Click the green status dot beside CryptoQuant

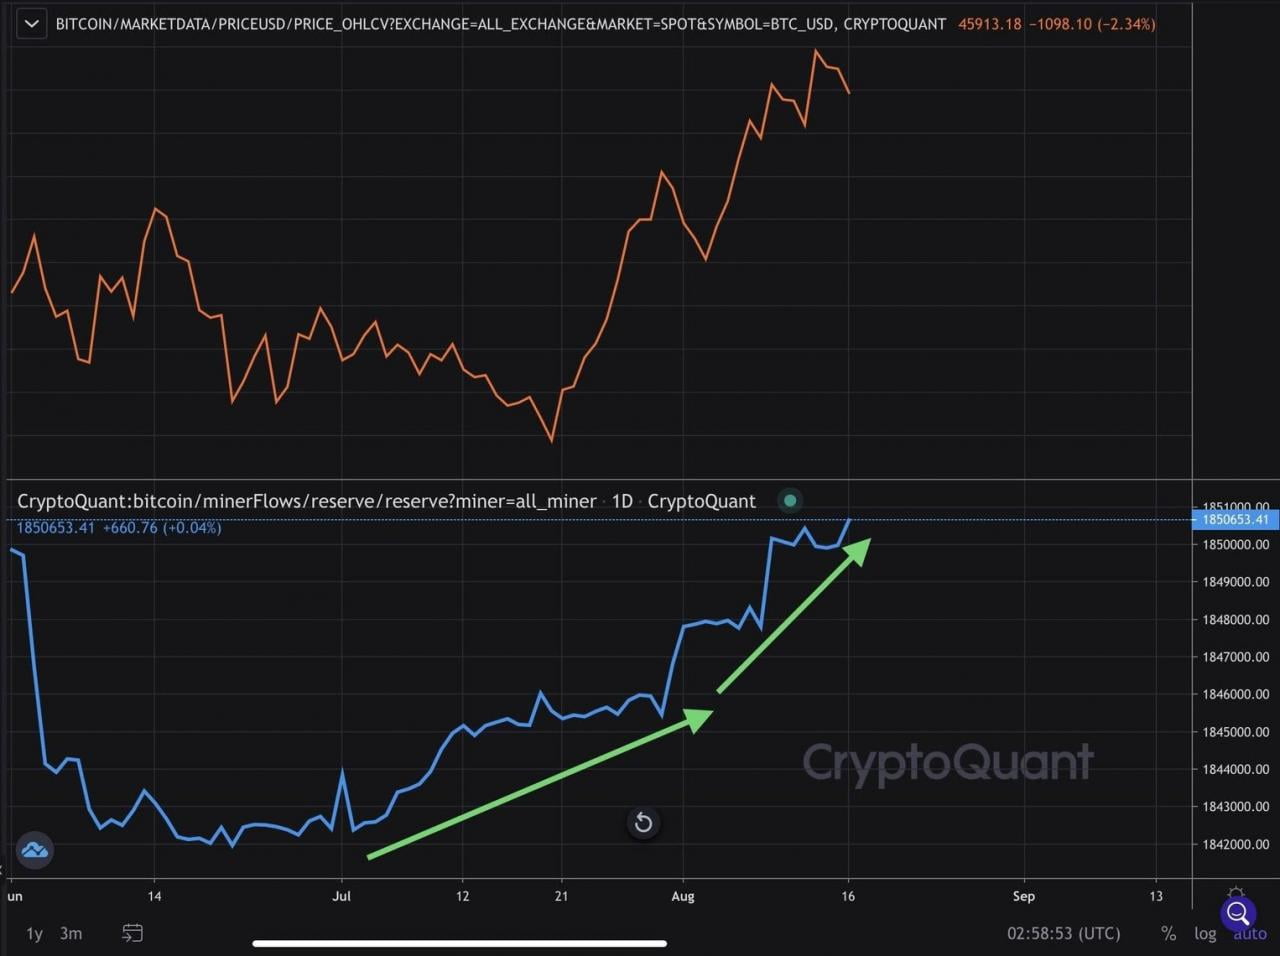coord(790,500)
